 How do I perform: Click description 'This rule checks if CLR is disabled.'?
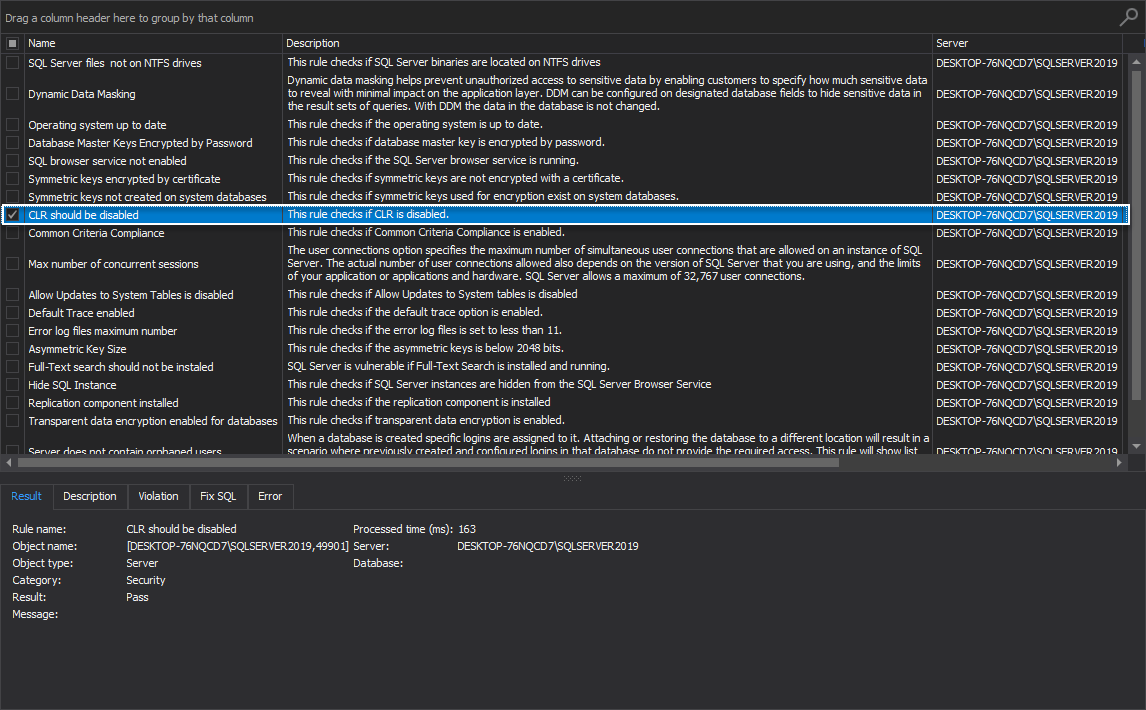(x=368, y=214)
